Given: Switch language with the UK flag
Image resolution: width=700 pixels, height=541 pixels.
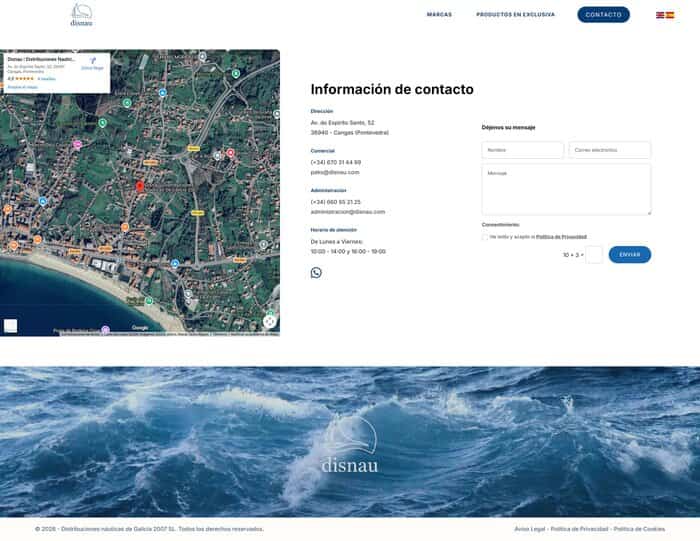Looking at the screenshot, I should [x=660, y=15].
